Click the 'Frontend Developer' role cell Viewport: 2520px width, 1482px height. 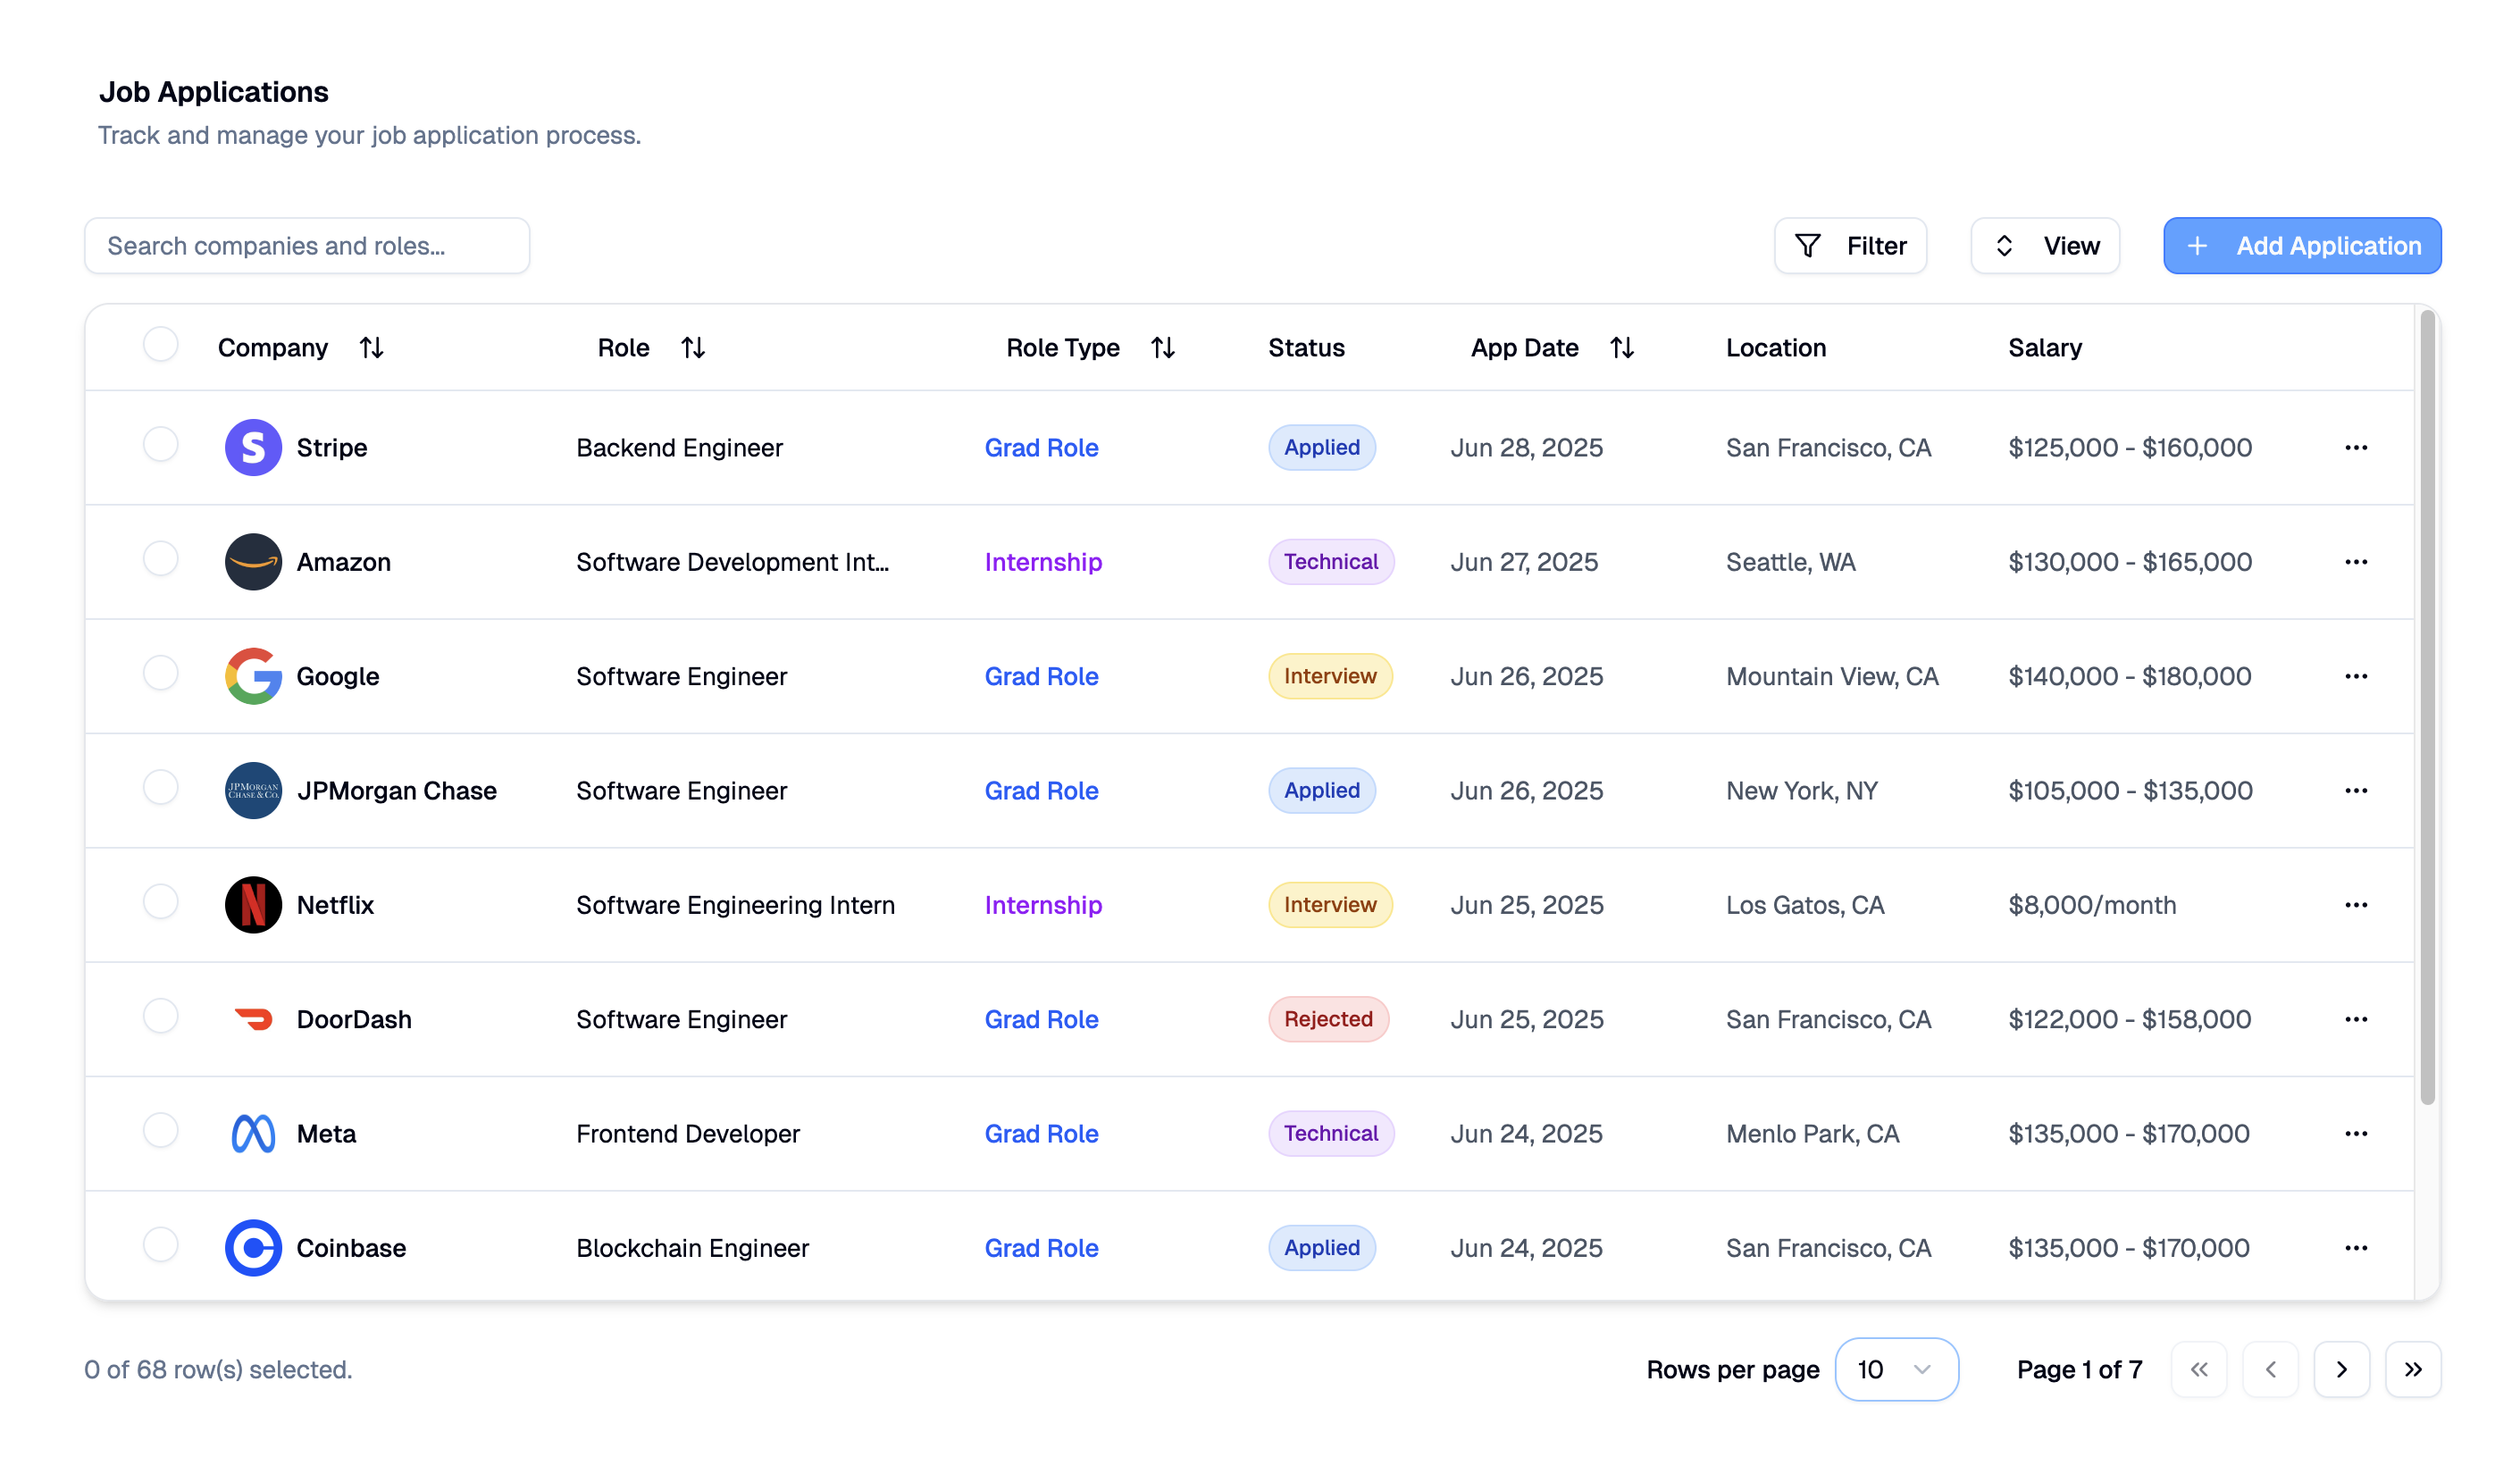[688, 1133]
